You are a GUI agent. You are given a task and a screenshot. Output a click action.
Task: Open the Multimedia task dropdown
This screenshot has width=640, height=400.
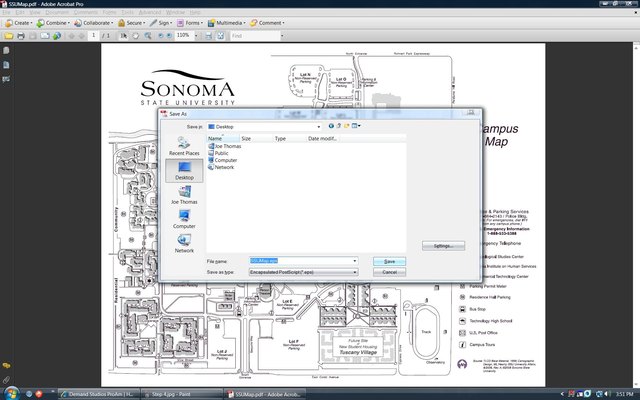point(227,23)
